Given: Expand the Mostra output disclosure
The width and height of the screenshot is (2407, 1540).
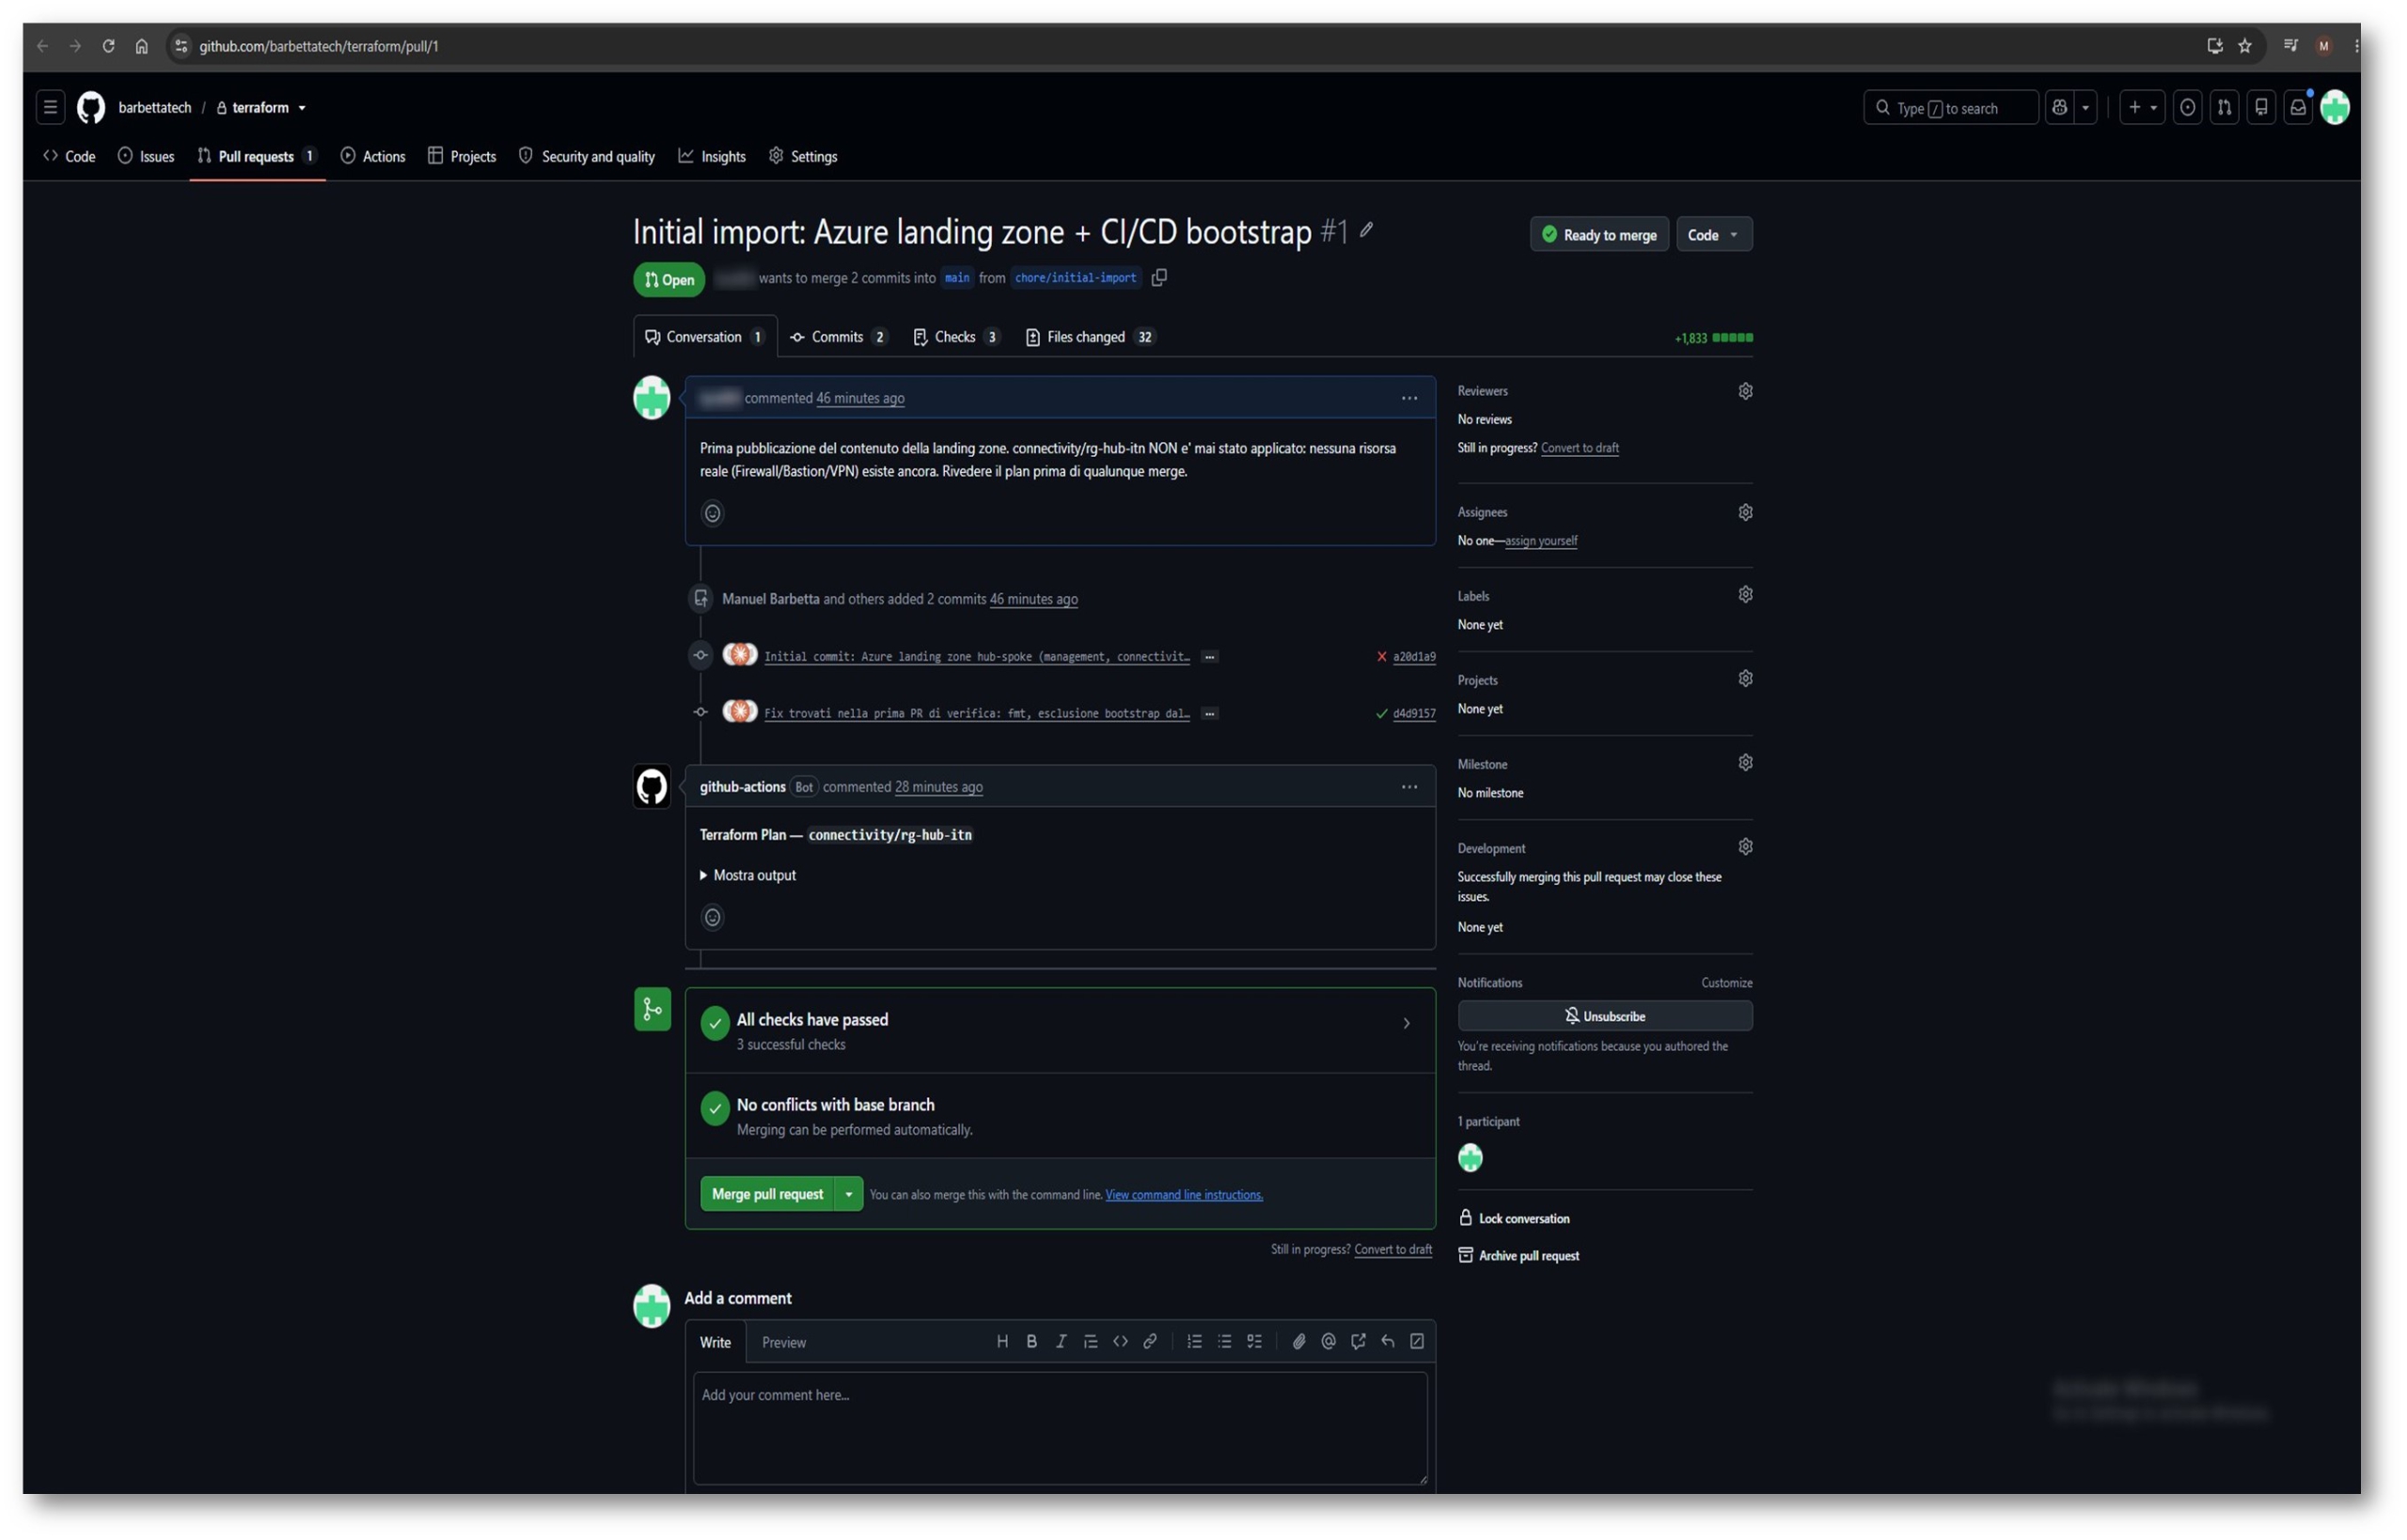Looking at the screenshot, I should (x=748, y=876).
